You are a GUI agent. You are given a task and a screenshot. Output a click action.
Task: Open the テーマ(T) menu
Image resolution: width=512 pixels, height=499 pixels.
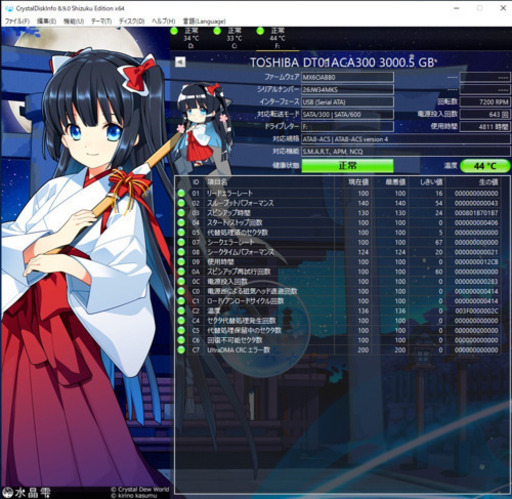[101, 21]
